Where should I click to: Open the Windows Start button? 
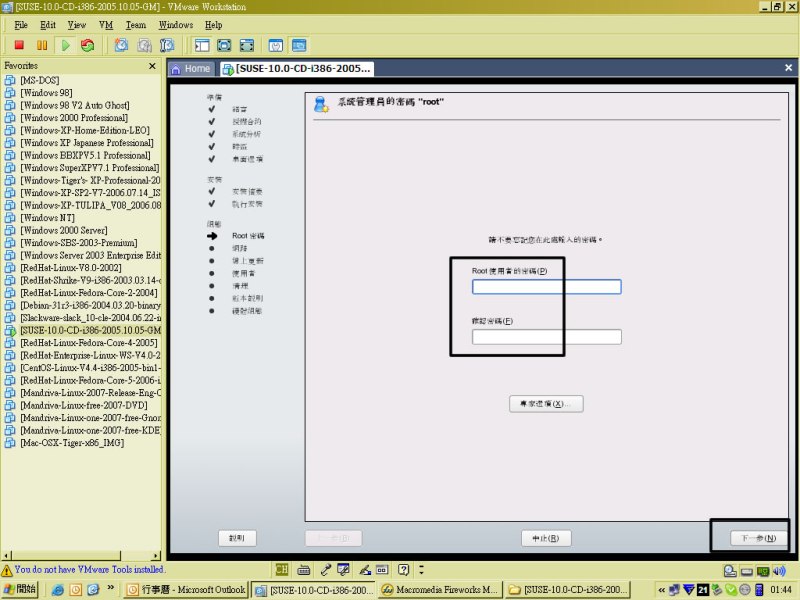pyautogui.click(x=20, y=590)
